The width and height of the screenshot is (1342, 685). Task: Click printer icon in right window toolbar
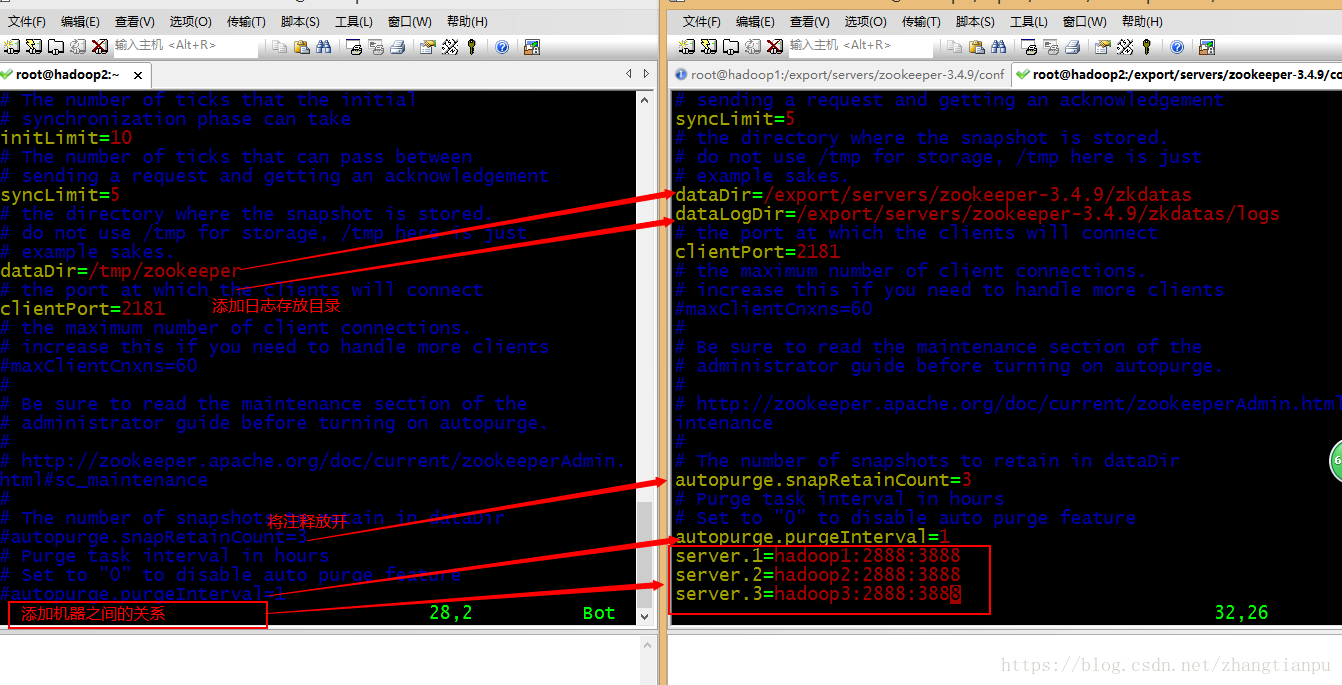(x=1073, y=46)
